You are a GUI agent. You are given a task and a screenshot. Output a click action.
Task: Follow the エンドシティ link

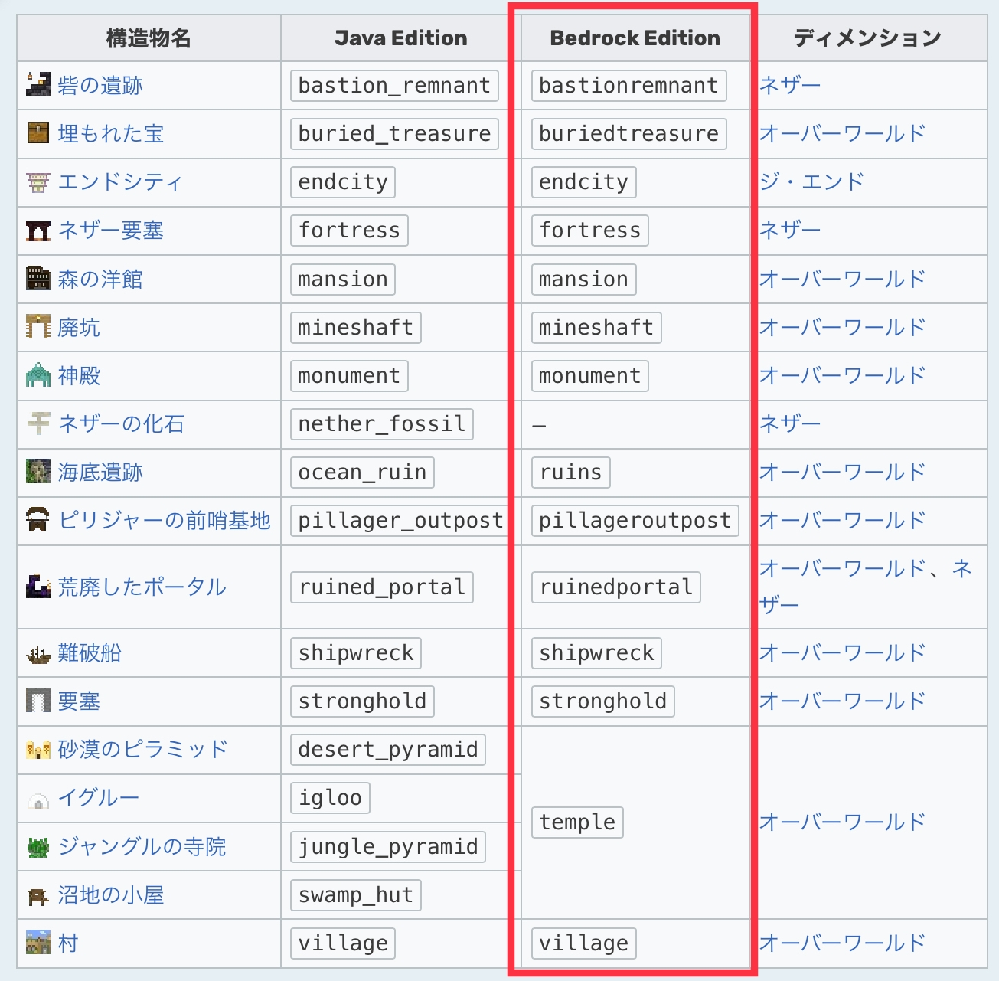click(x=120, y=182)
